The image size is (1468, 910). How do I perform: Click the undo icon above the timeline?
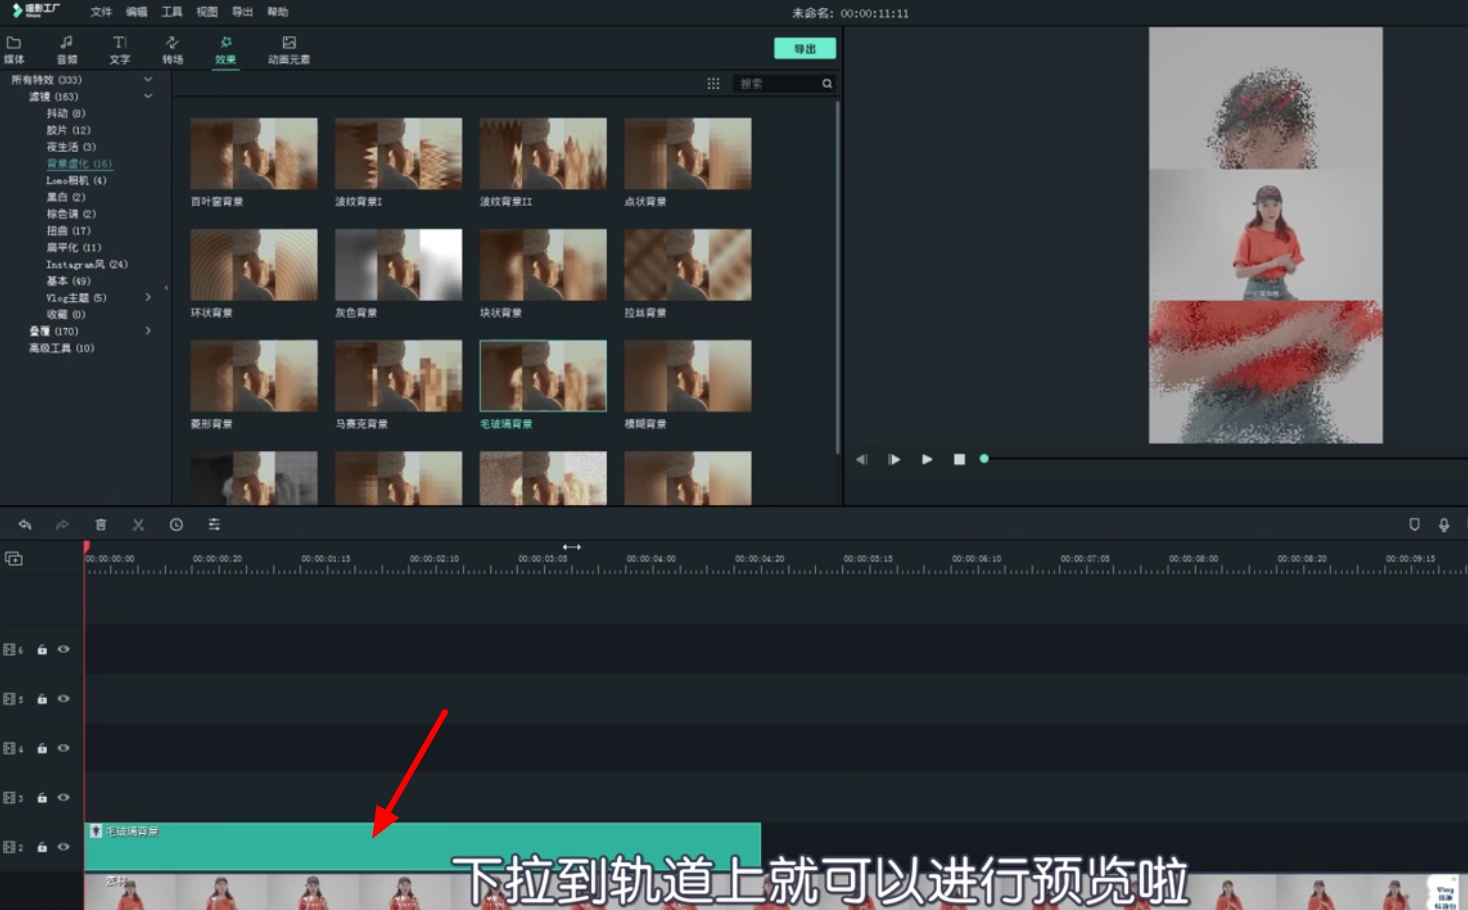pos(24,524)
